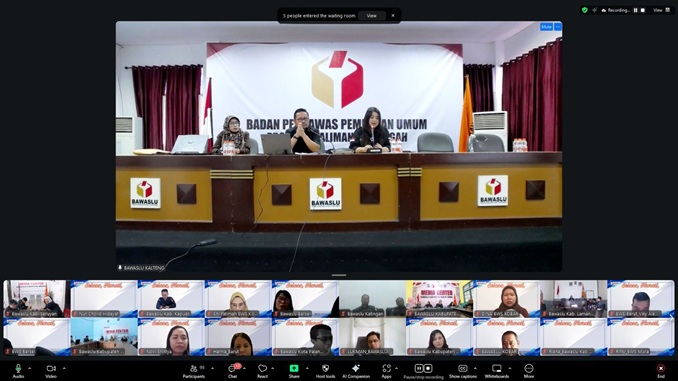
Task: Expand the arrow next to Apps
Action: tap(397, 368)
